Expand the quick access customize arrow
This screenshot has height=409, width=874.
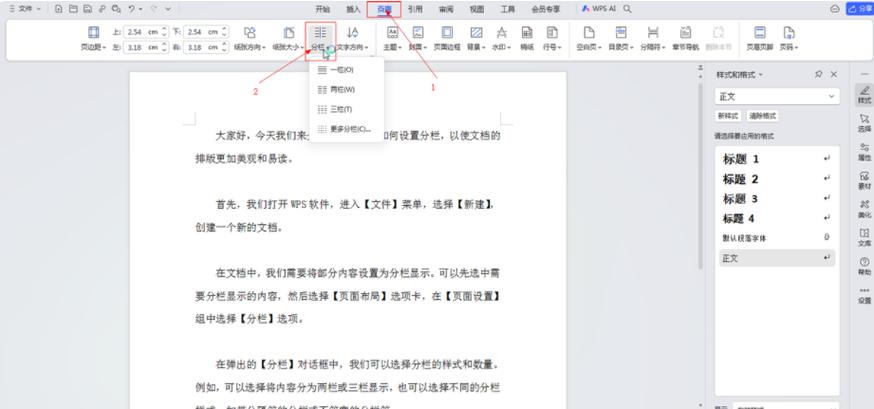pos(168,9)
